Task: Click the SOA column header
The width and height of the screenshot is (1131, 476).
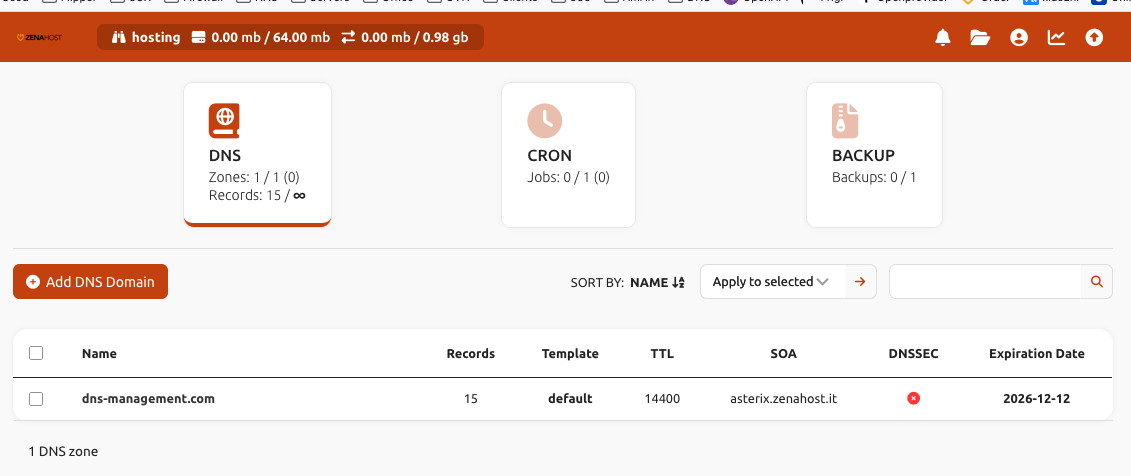Action: pyautogui.click(x=783, y=353)
